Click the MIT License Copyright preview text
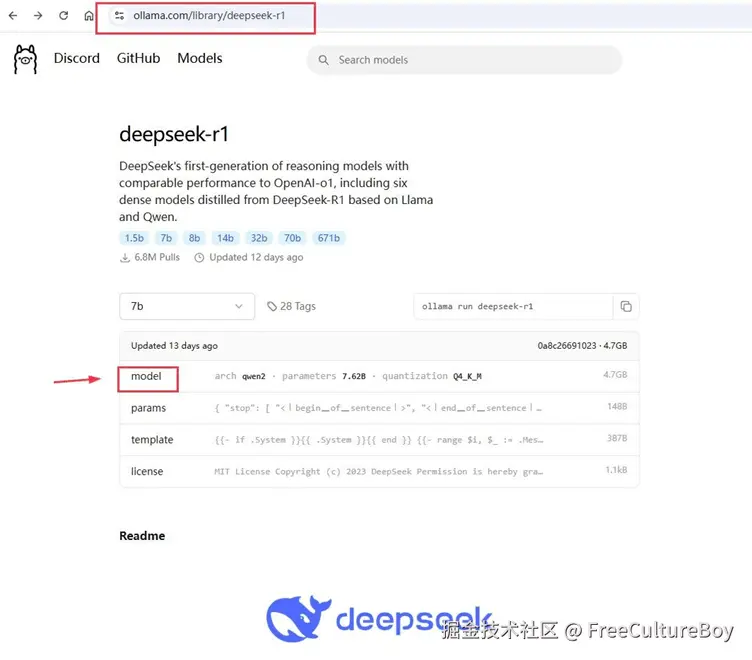The image size is (752, 660). click(x=379, y=471)
